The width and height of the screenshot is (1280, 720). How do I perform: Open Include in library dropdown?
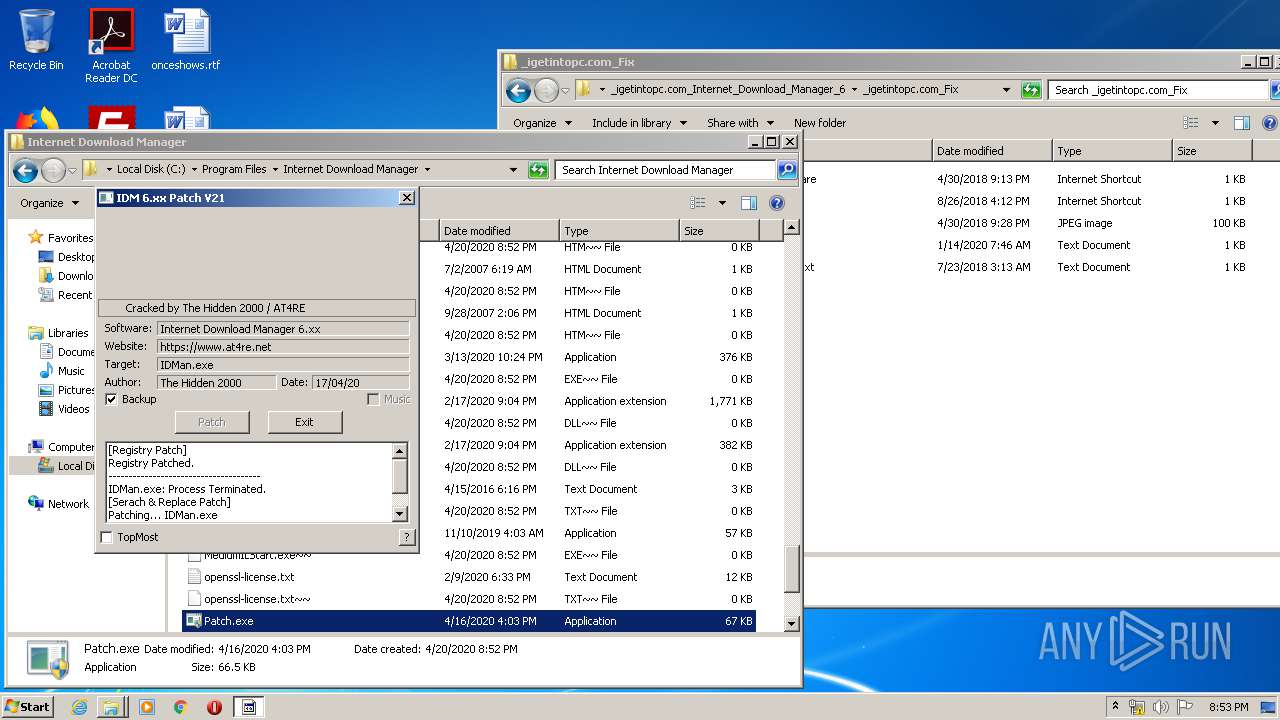pos(639,123)
